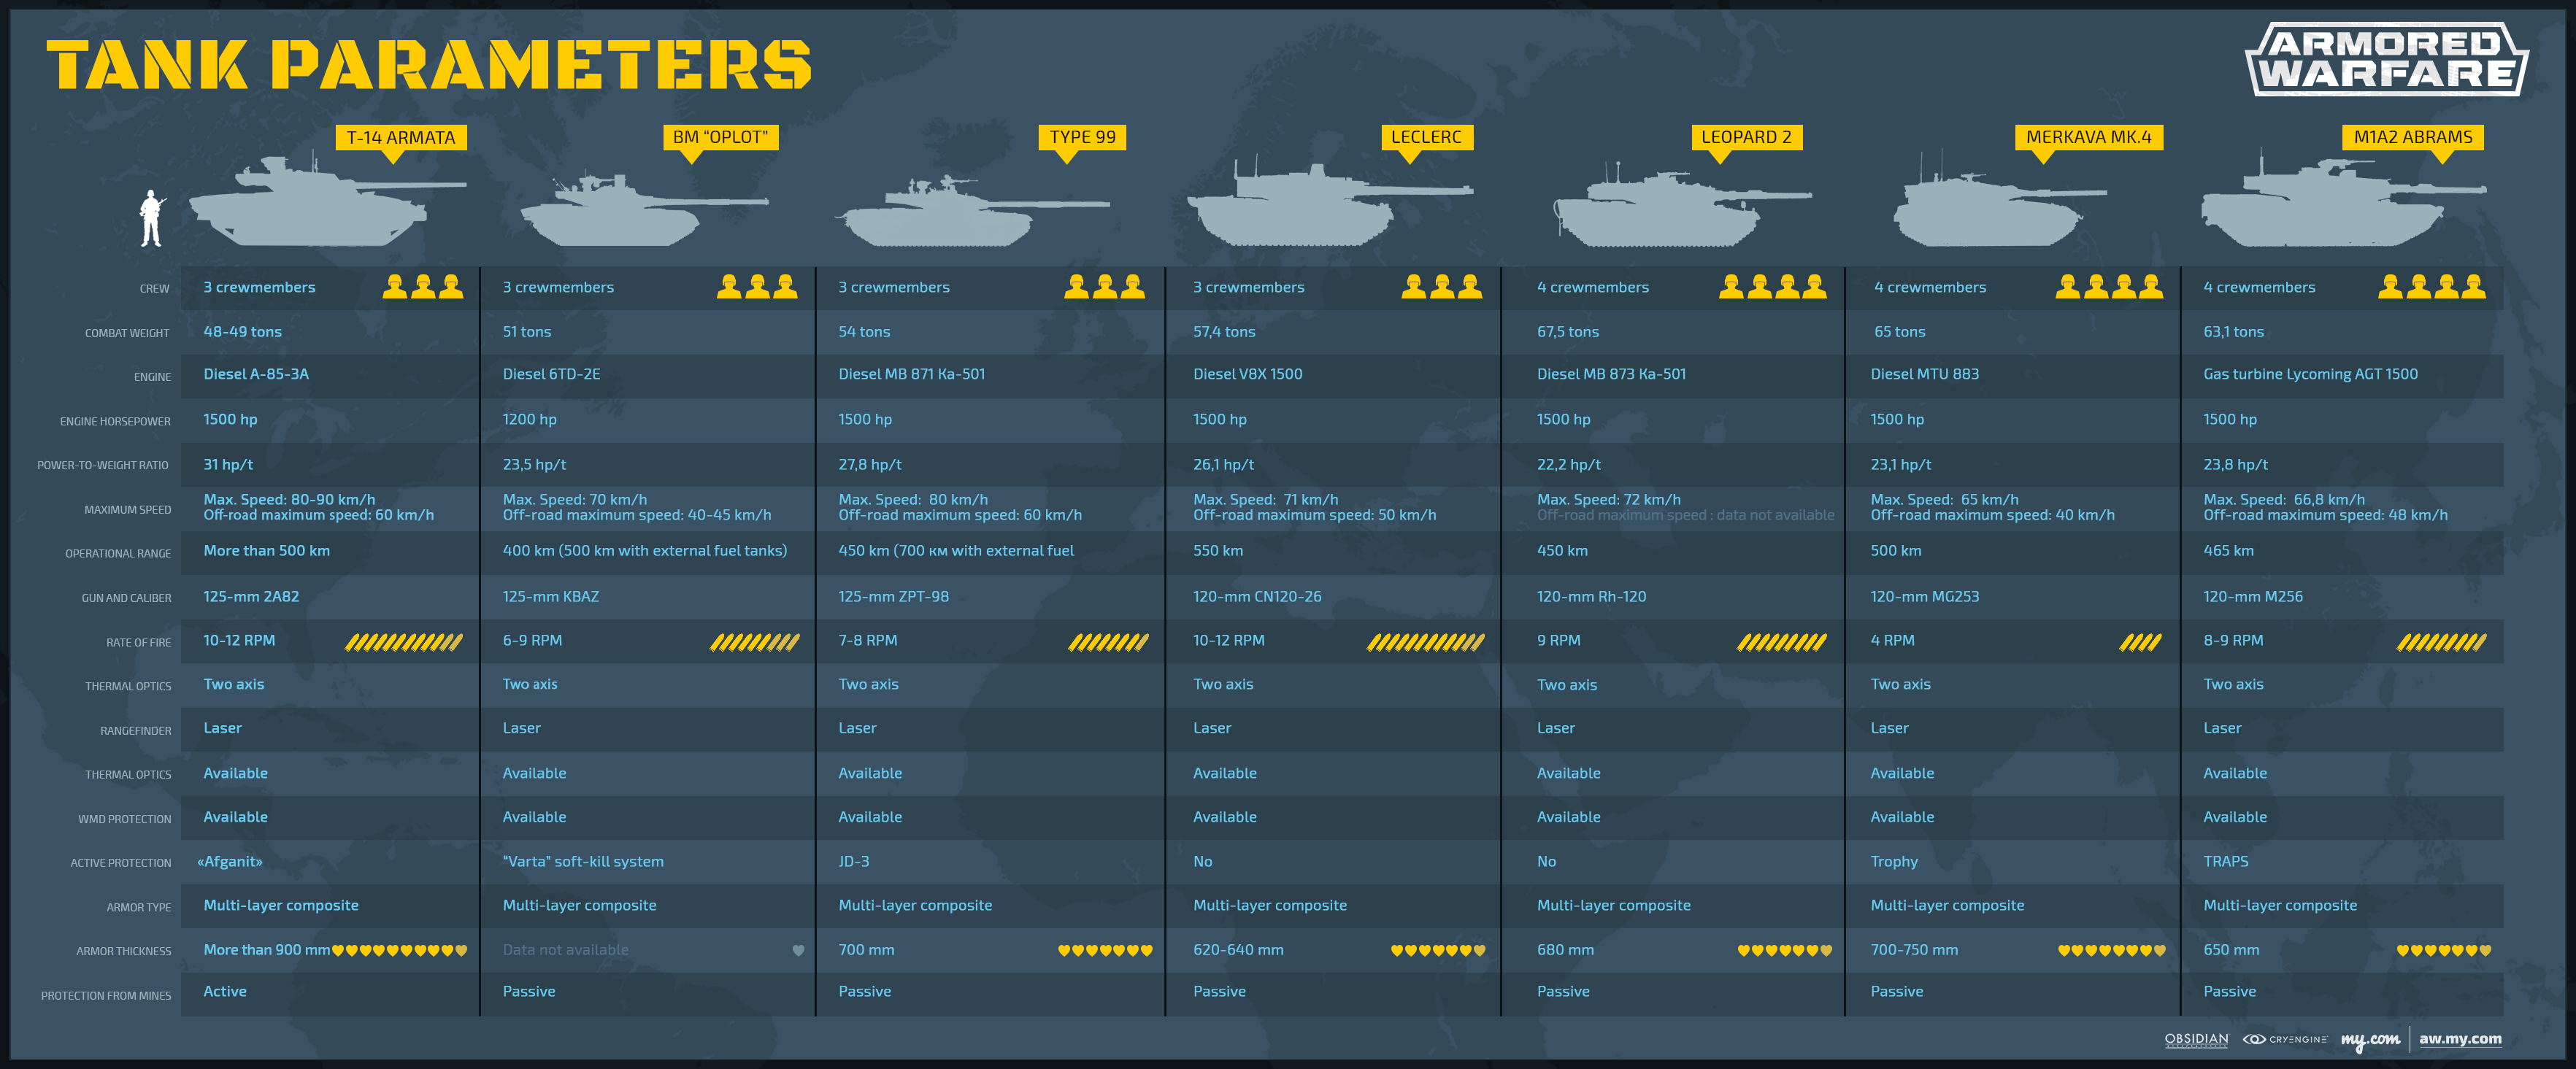Click the "Active" mine protection cell

[225, 992]
